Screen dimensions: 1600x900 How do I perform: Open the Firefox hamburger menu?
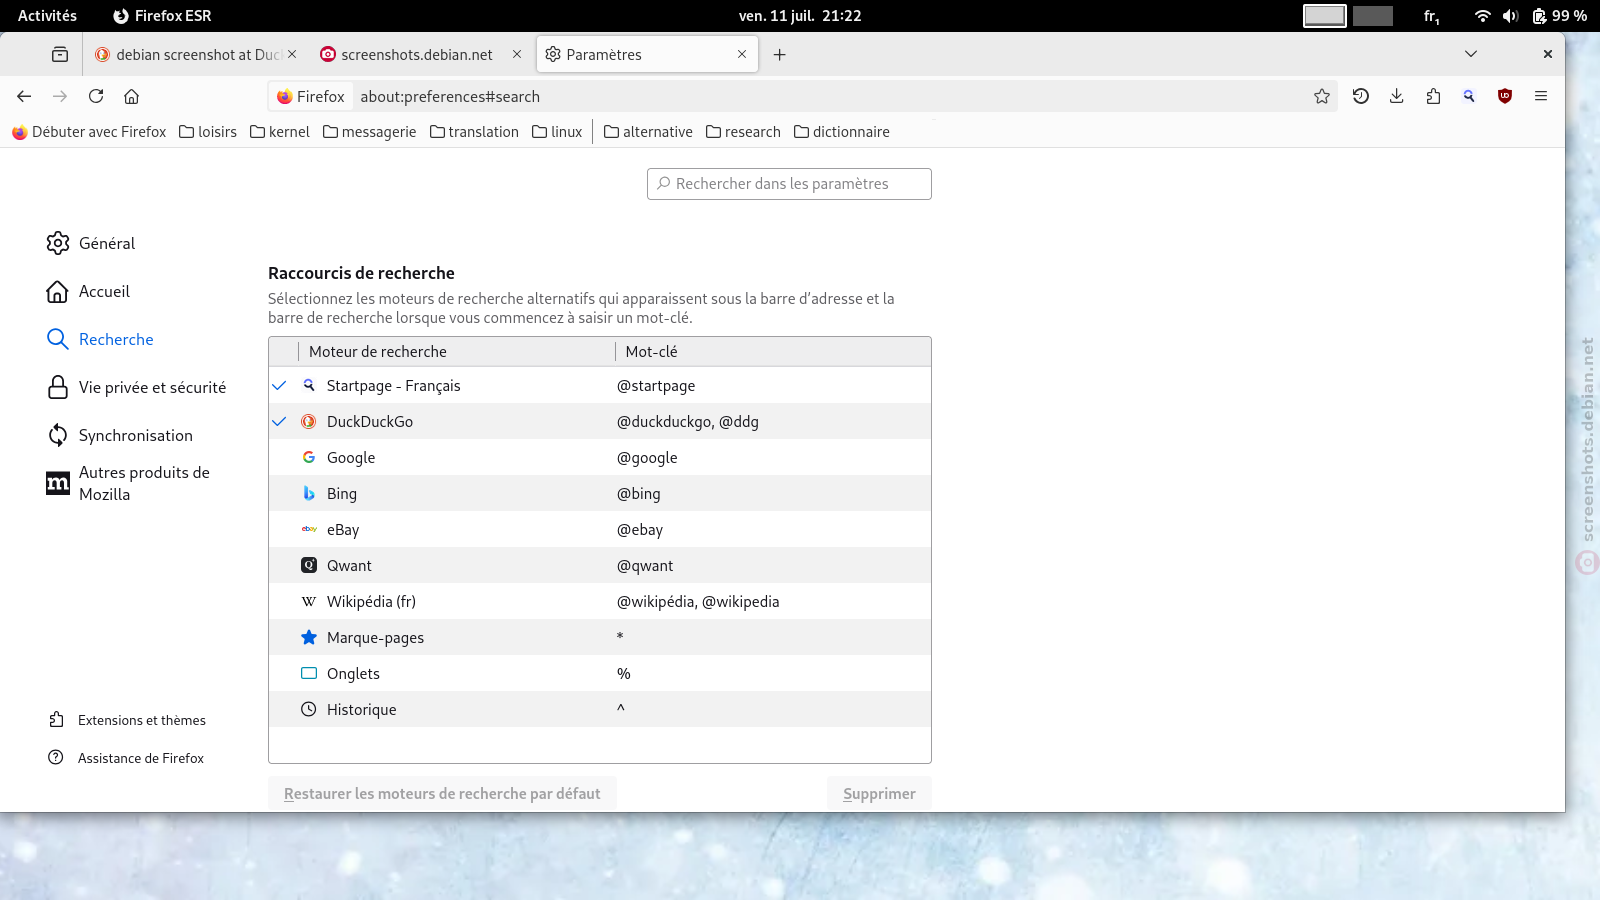[1541, 96]
